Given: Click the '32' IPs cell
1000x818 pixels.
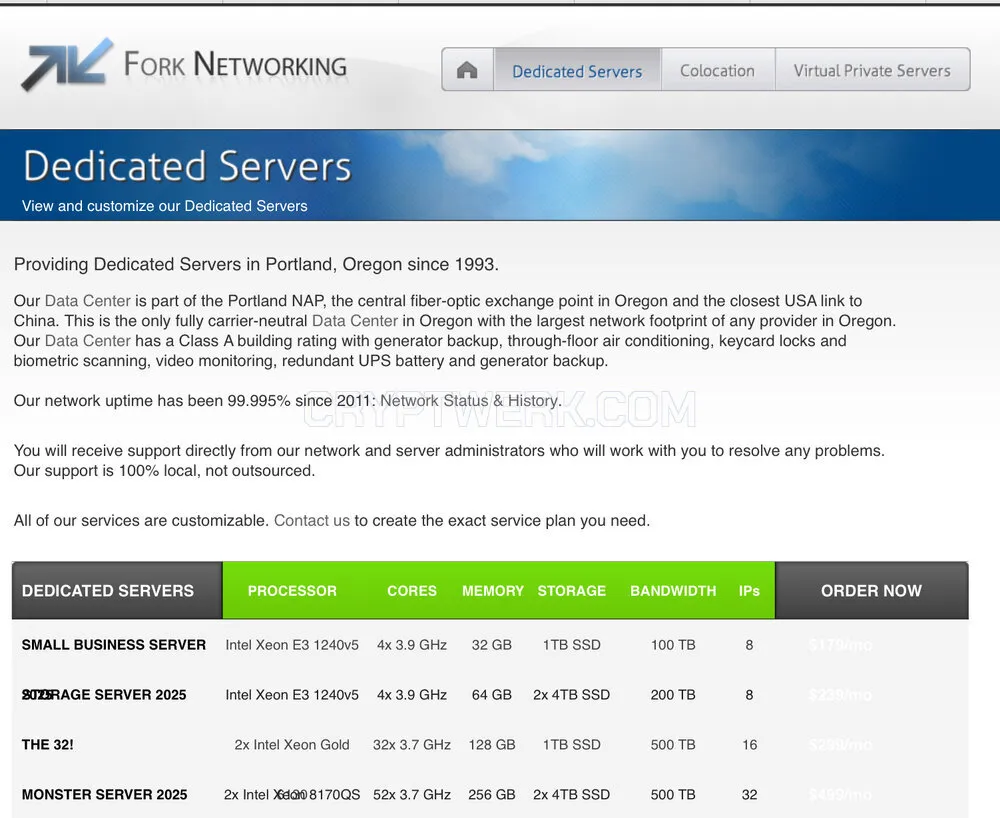Looking at the screenshot, I should 749,794.
